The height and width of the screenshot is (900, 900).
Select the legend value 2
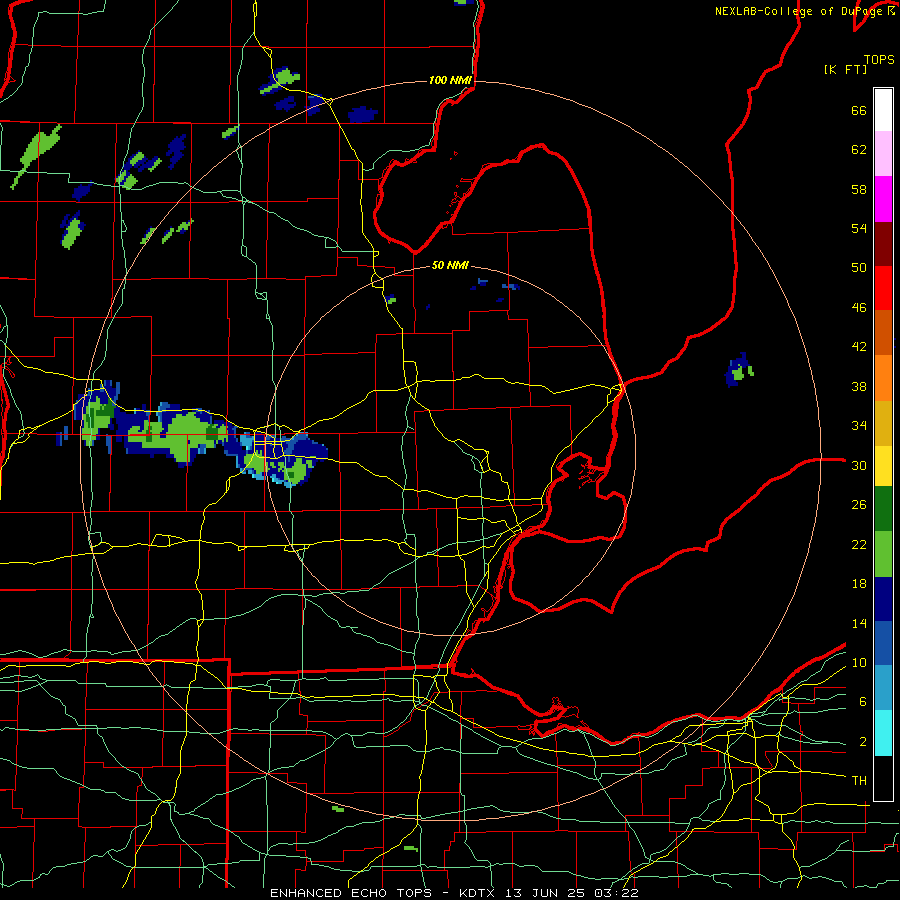(x=863, y=742)
